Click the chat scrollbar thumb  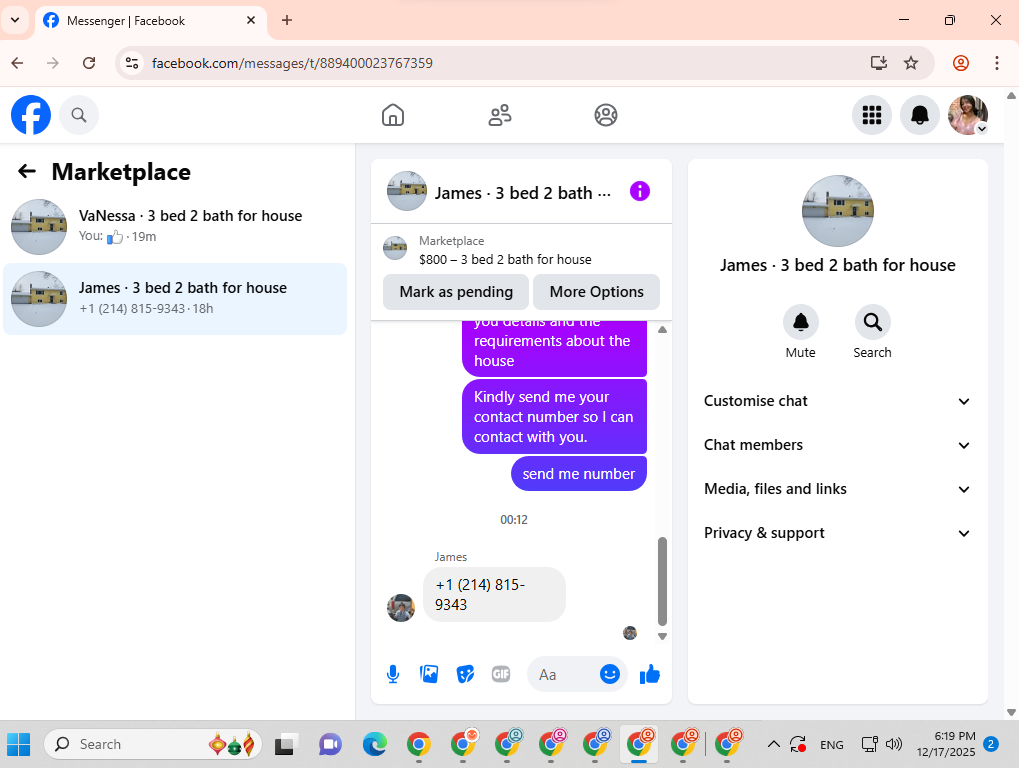[x=662, y=581]
